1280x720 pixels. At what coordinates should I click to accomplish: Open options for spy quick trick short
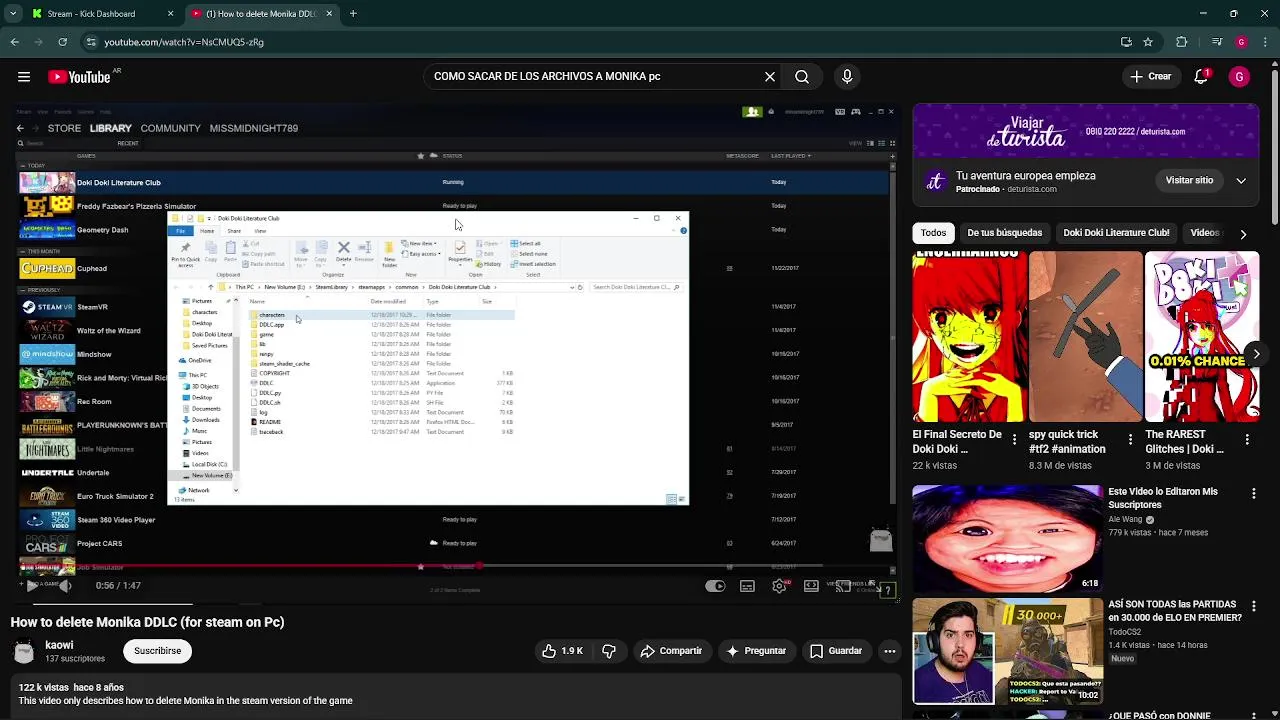[x=1131, y=440]
